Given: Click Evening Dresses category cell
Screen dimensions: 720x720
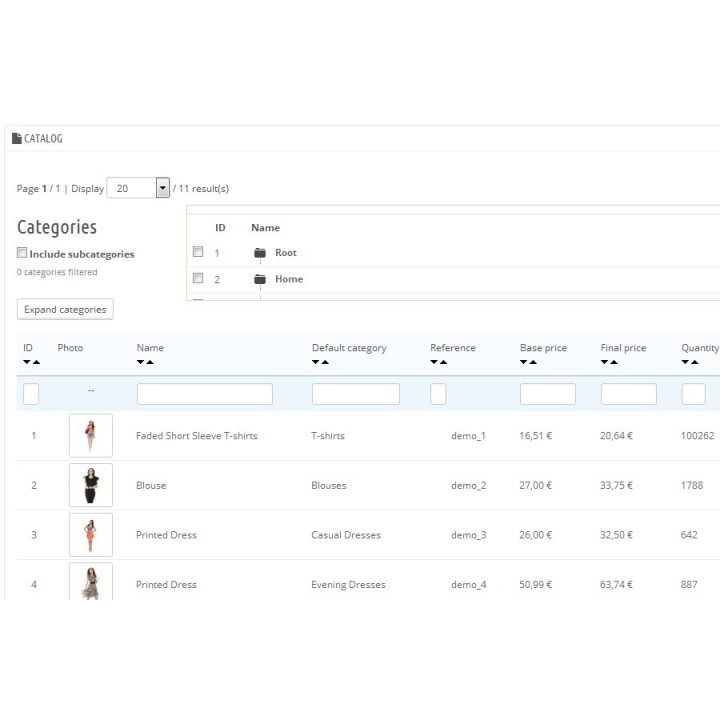Looking at the screenshot, I should tap(348, 585).
